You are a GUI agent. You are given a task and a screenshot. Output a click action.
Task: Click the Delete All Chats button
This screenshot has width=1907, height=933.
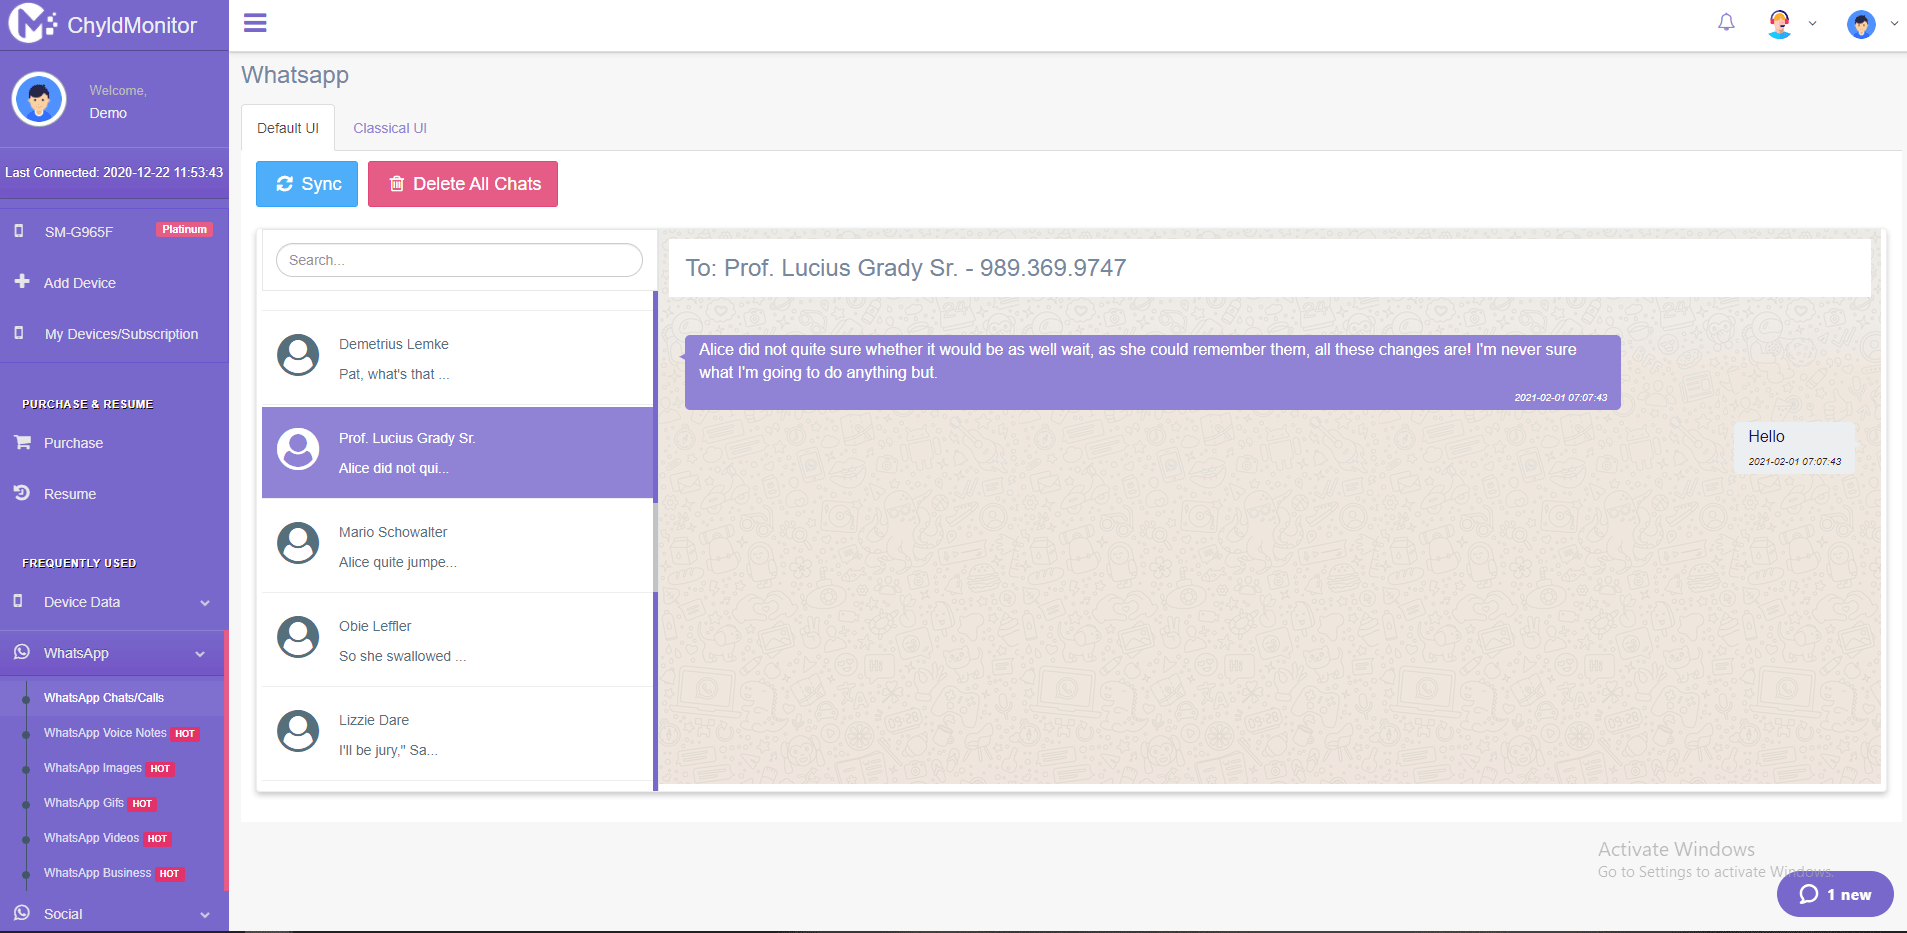463,184
